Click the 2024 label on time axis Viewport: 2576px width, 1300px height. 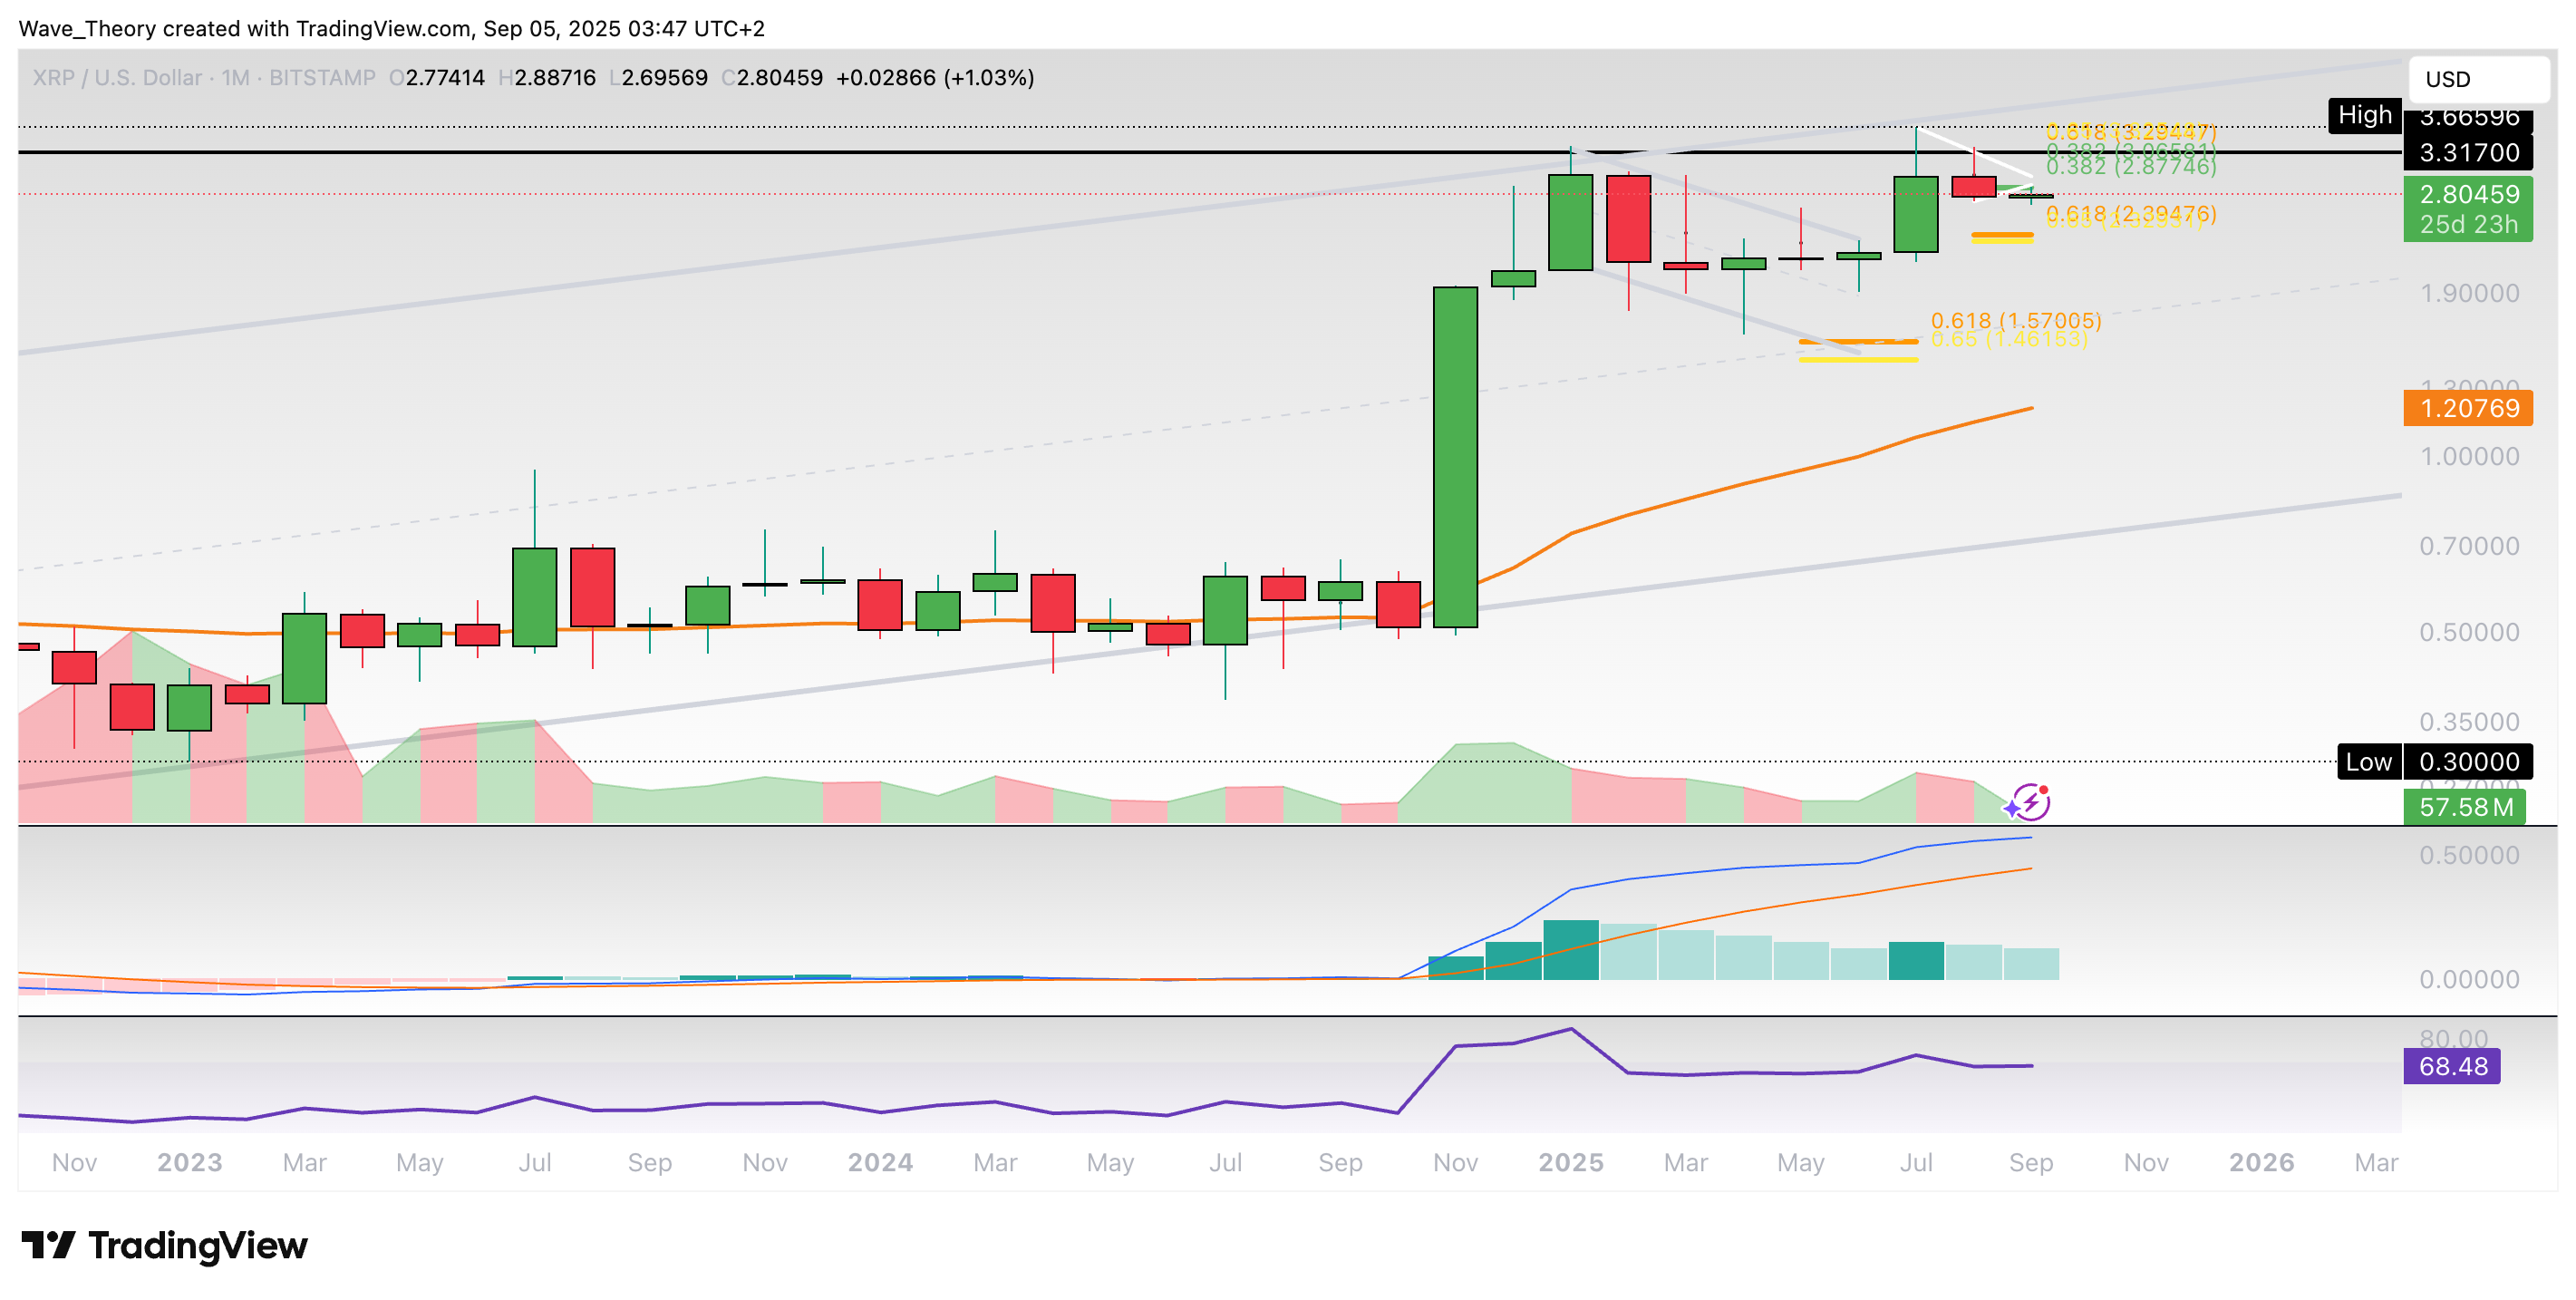[880, 1162]
